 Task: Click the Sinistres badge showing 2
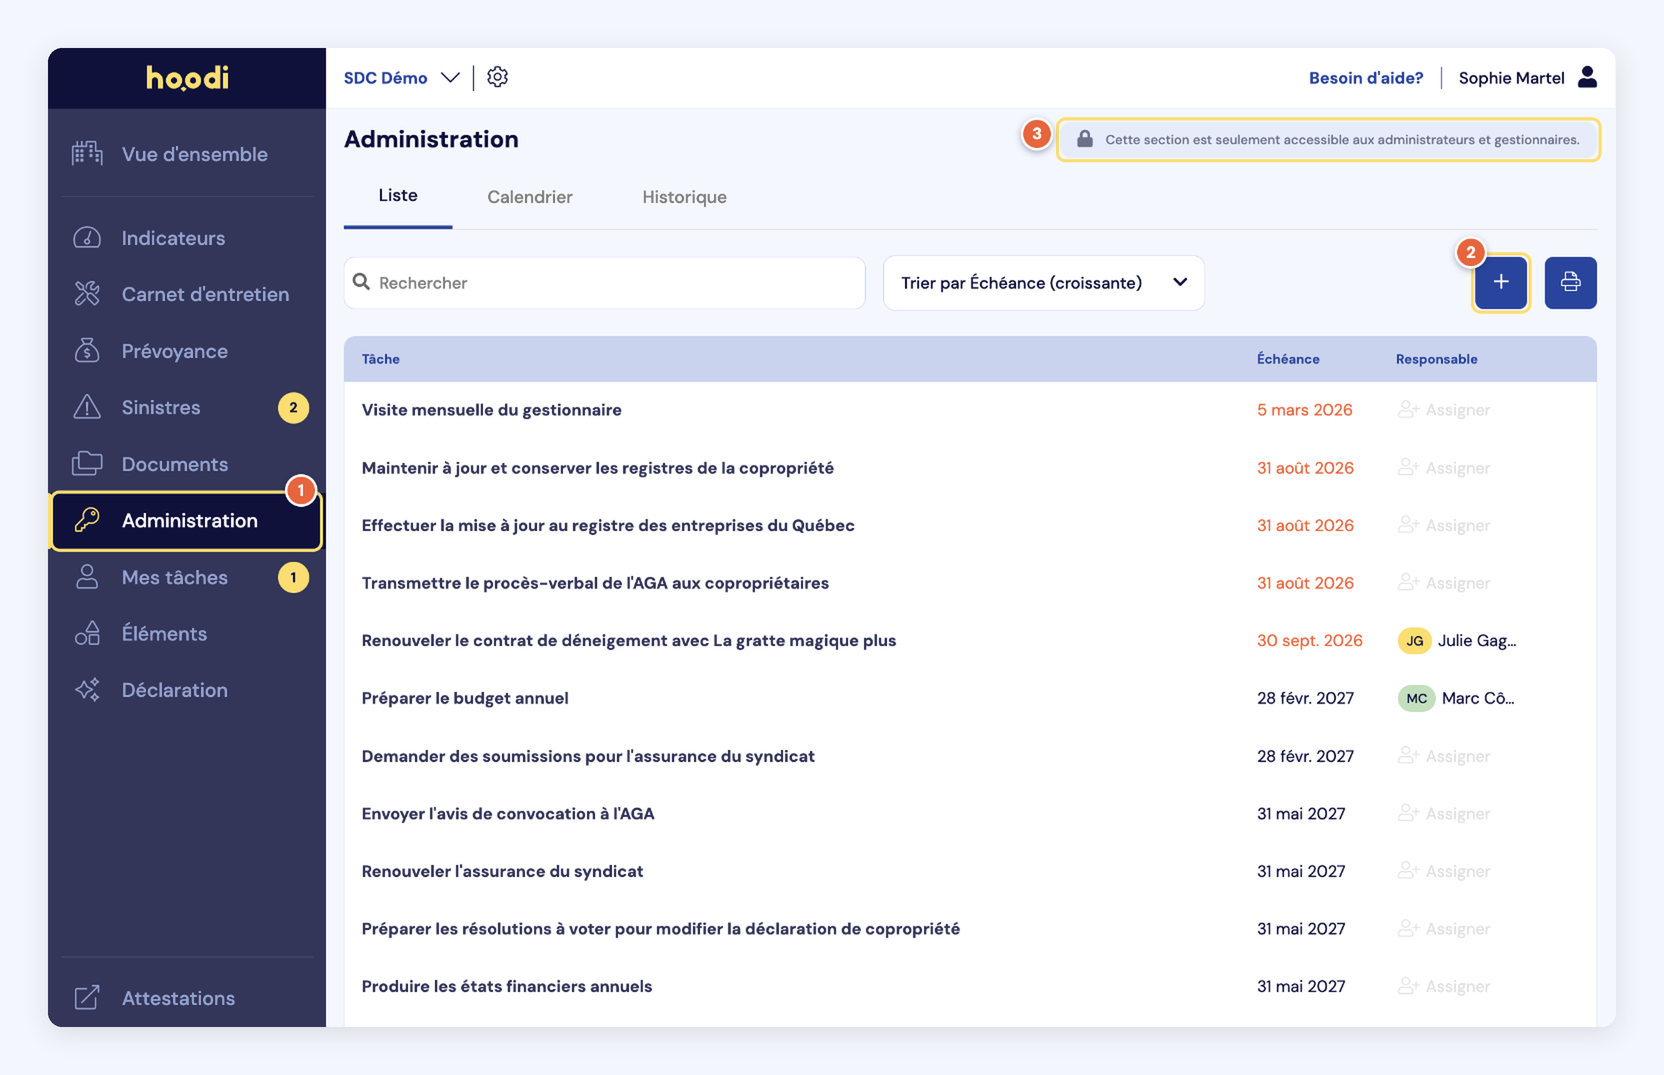(293, 407)
